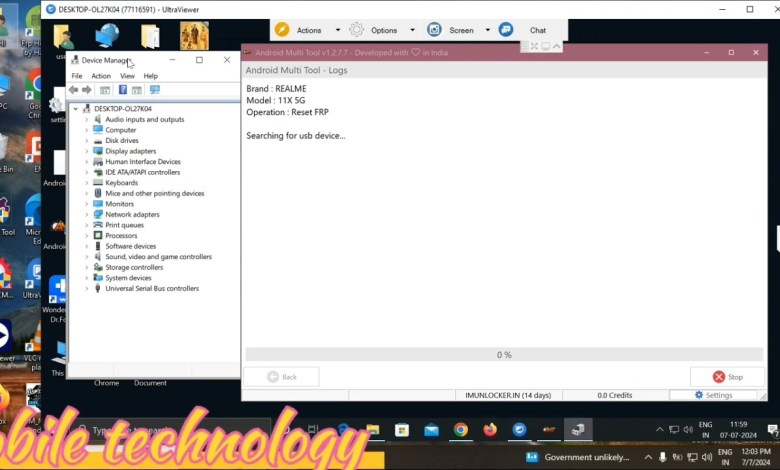Image resolution: width=780 pixels, height=470 pixels.
Task: Click microphone icon in local system tray
Action: pos(663,457)
